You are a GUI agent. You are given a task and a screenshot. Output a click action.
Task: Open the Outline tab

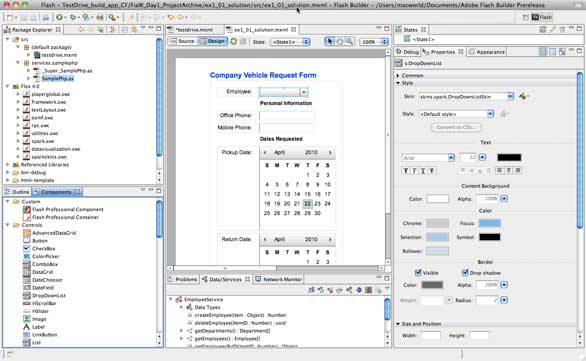(17, 192)
